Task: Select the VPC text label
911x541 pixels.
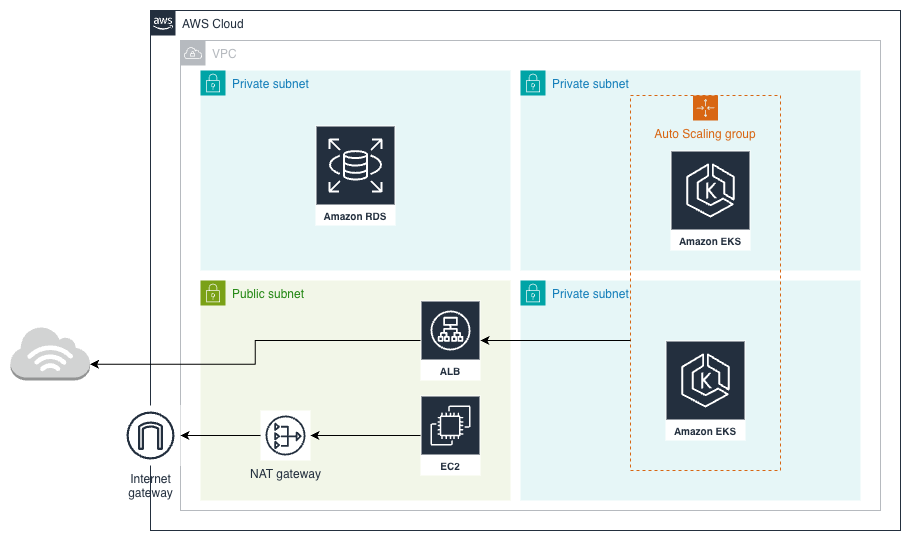Action: click(224, 53)
